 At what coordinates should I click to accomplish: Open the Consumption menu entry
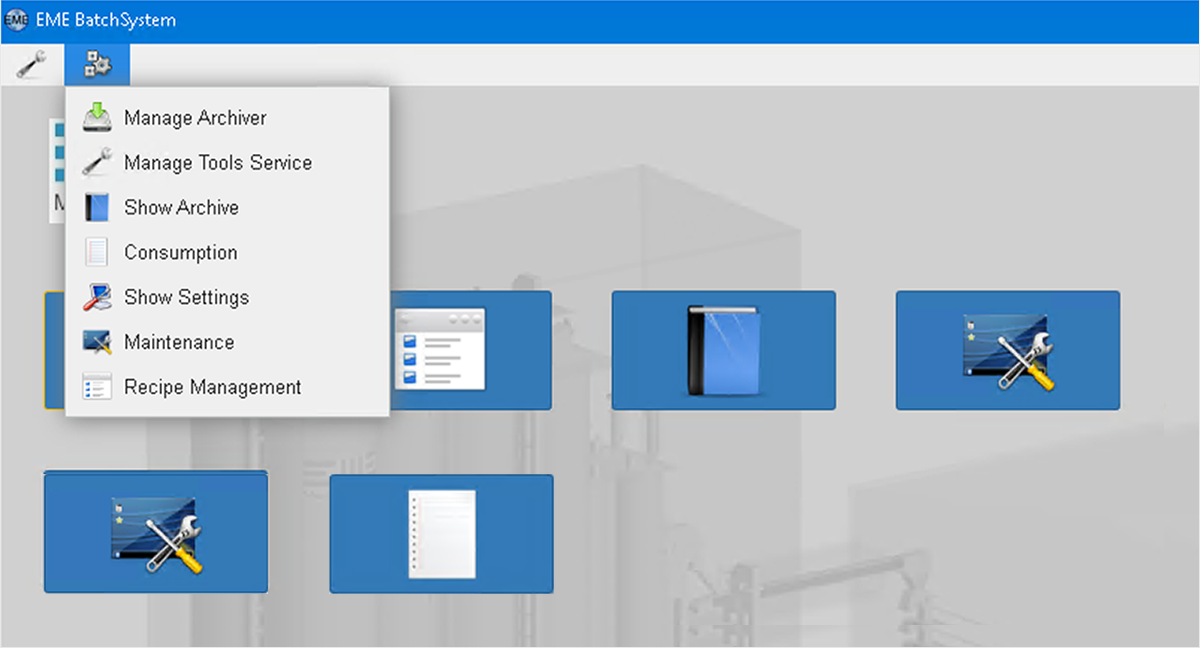[x=227, y=253]
